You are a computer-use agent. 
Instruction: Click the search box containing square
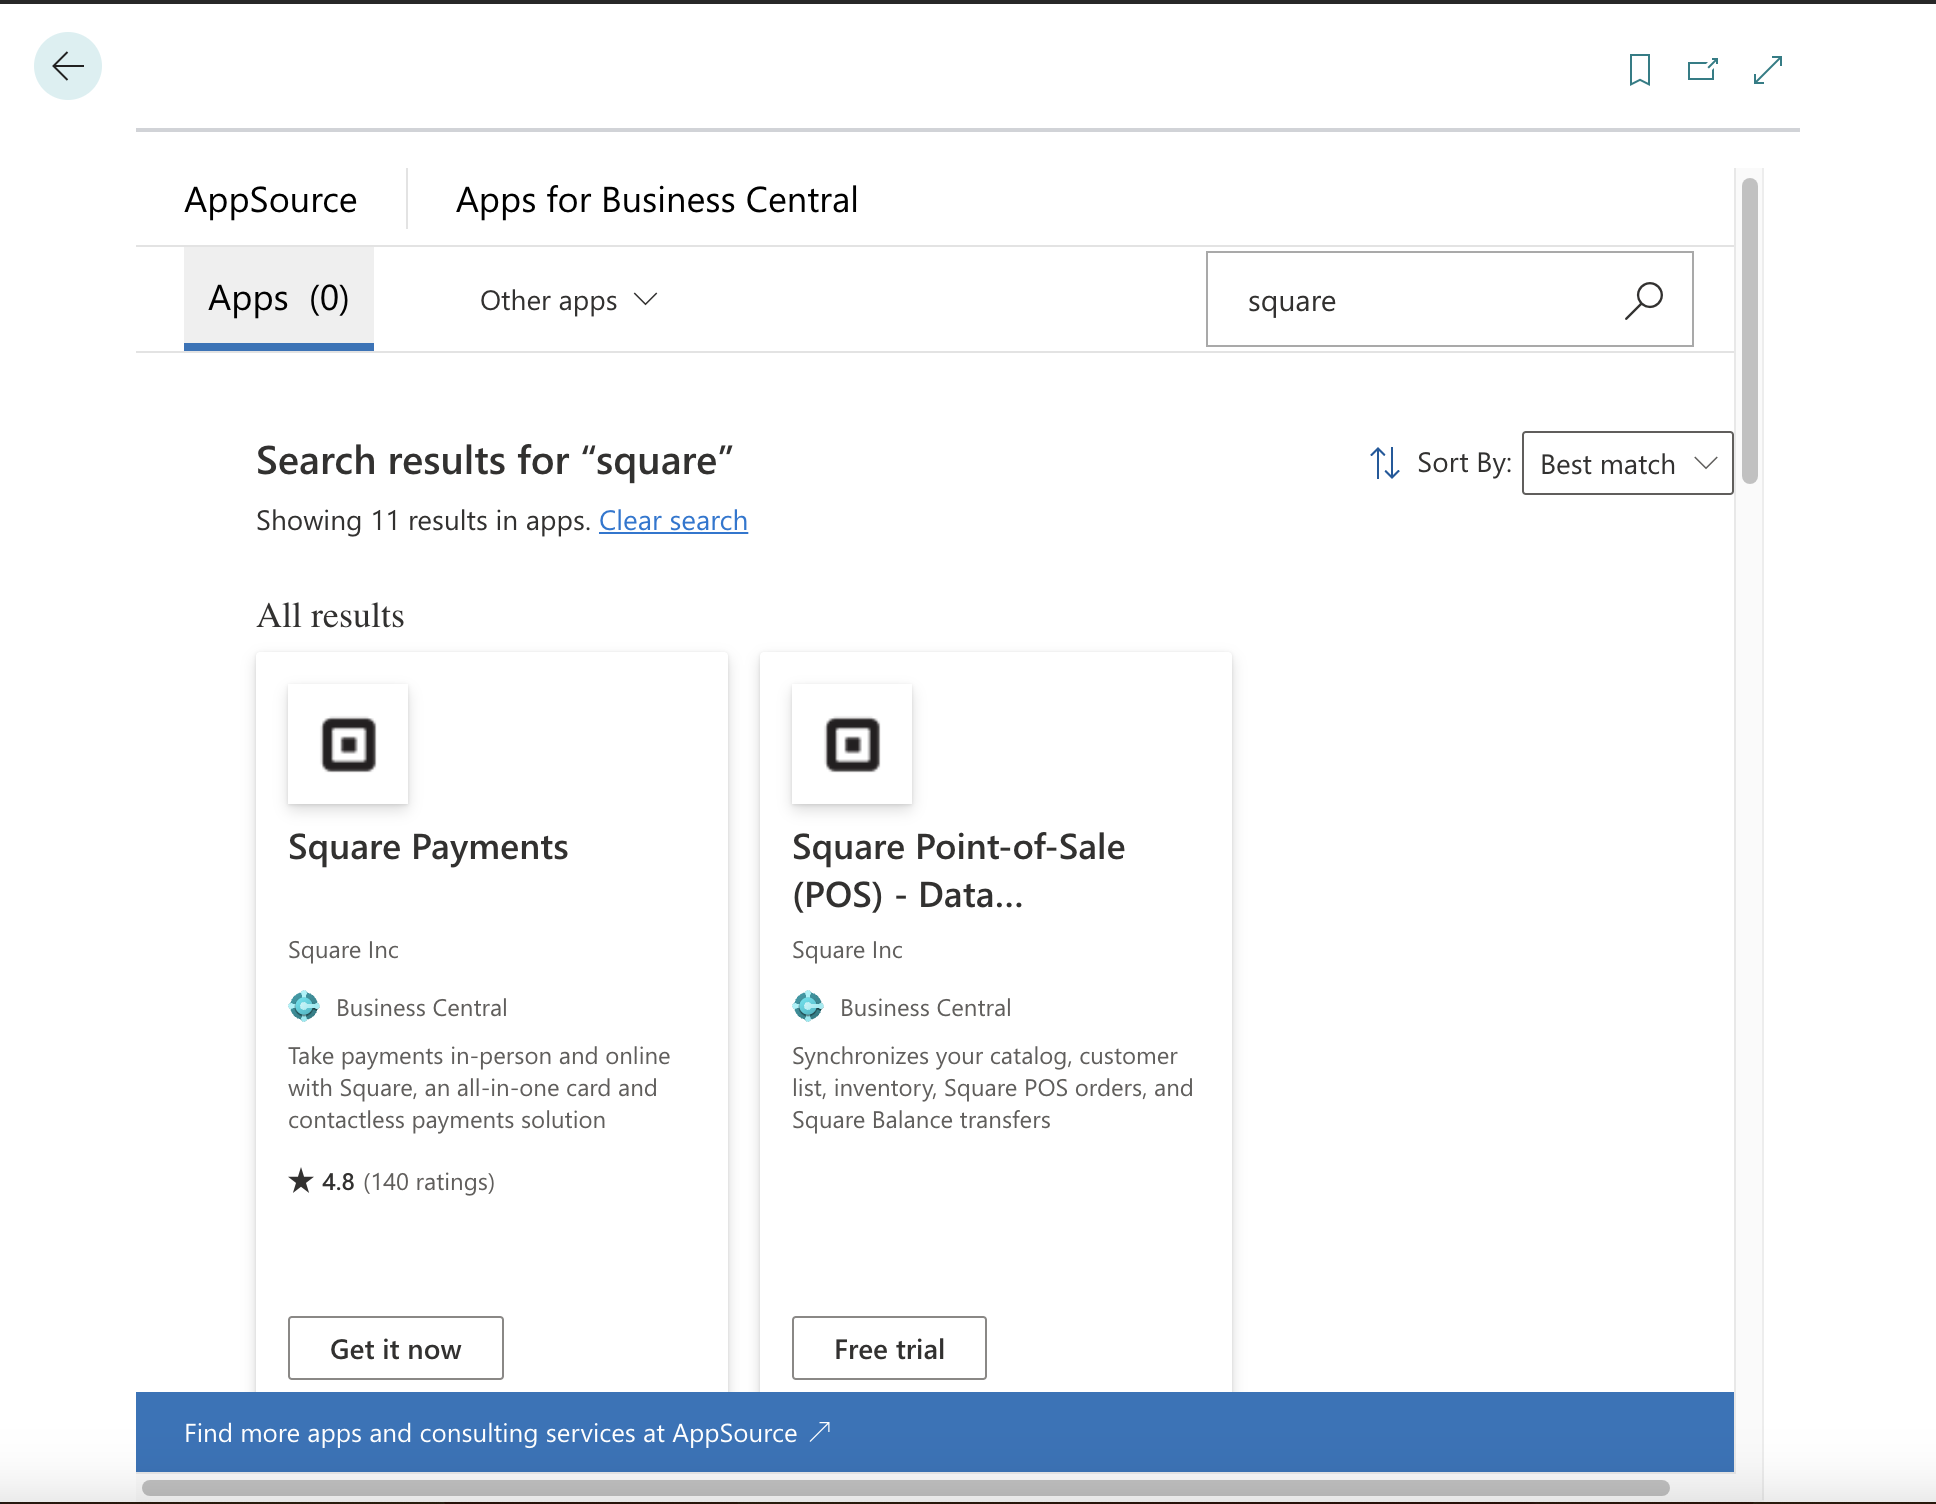1420,300
